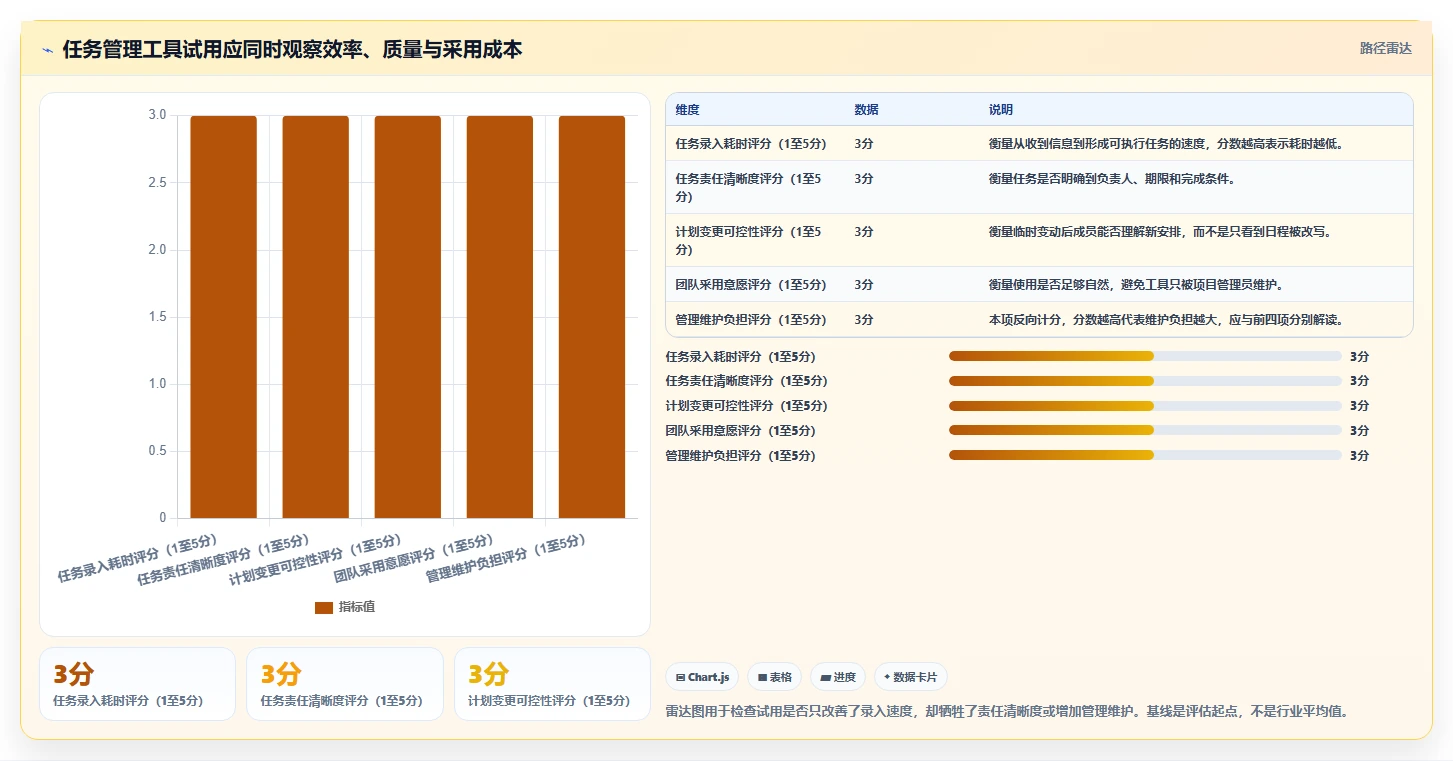This screenshot has height=761, width=1453.
Task: Click the 团队采用意愿评分 progress label text
Action: pyautogui.click(x=740, y=431)
